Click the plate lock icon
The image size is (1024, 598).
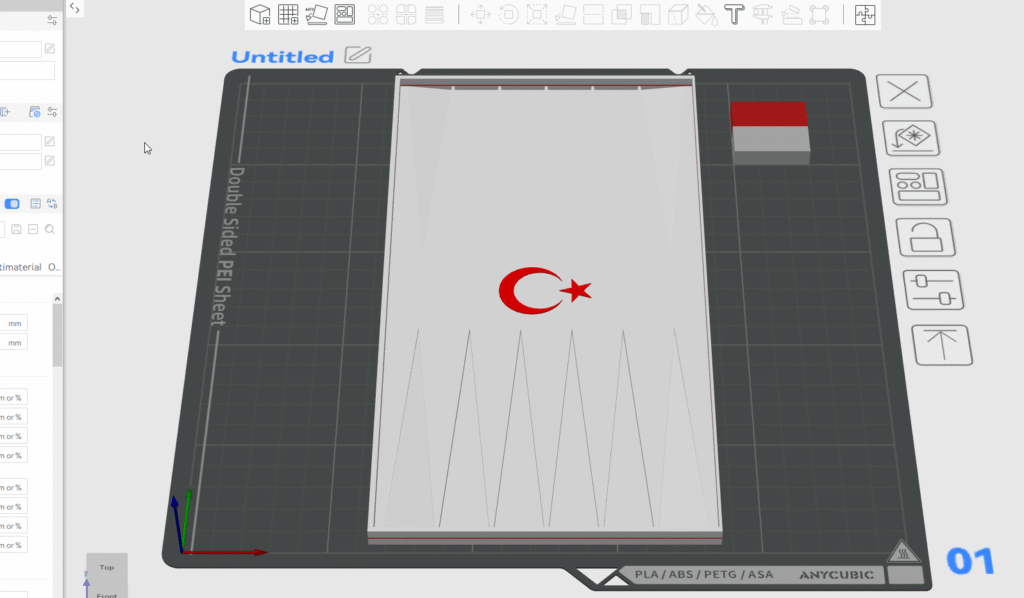pos(925,238)
